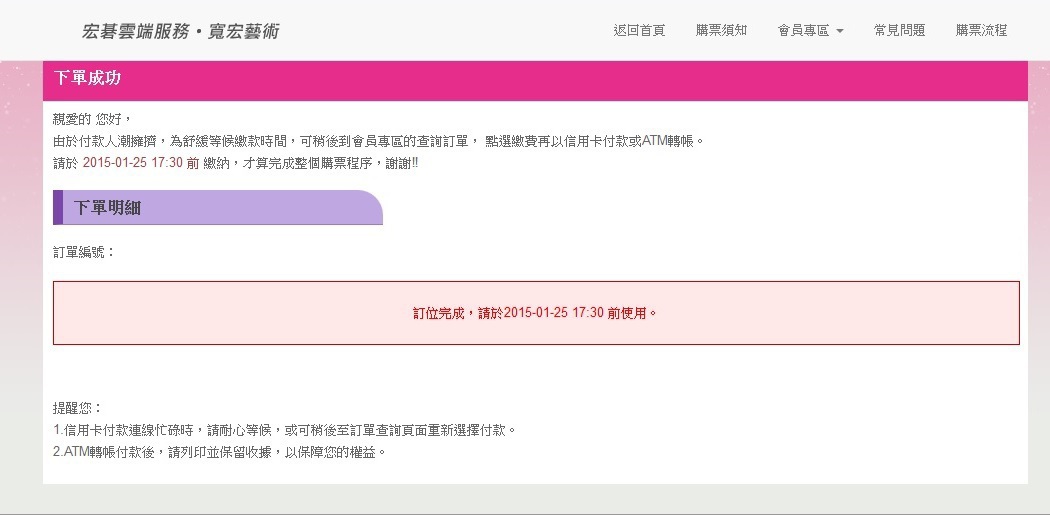
Task: Go back via 返回首頁 link
Action: click(639, 30)
